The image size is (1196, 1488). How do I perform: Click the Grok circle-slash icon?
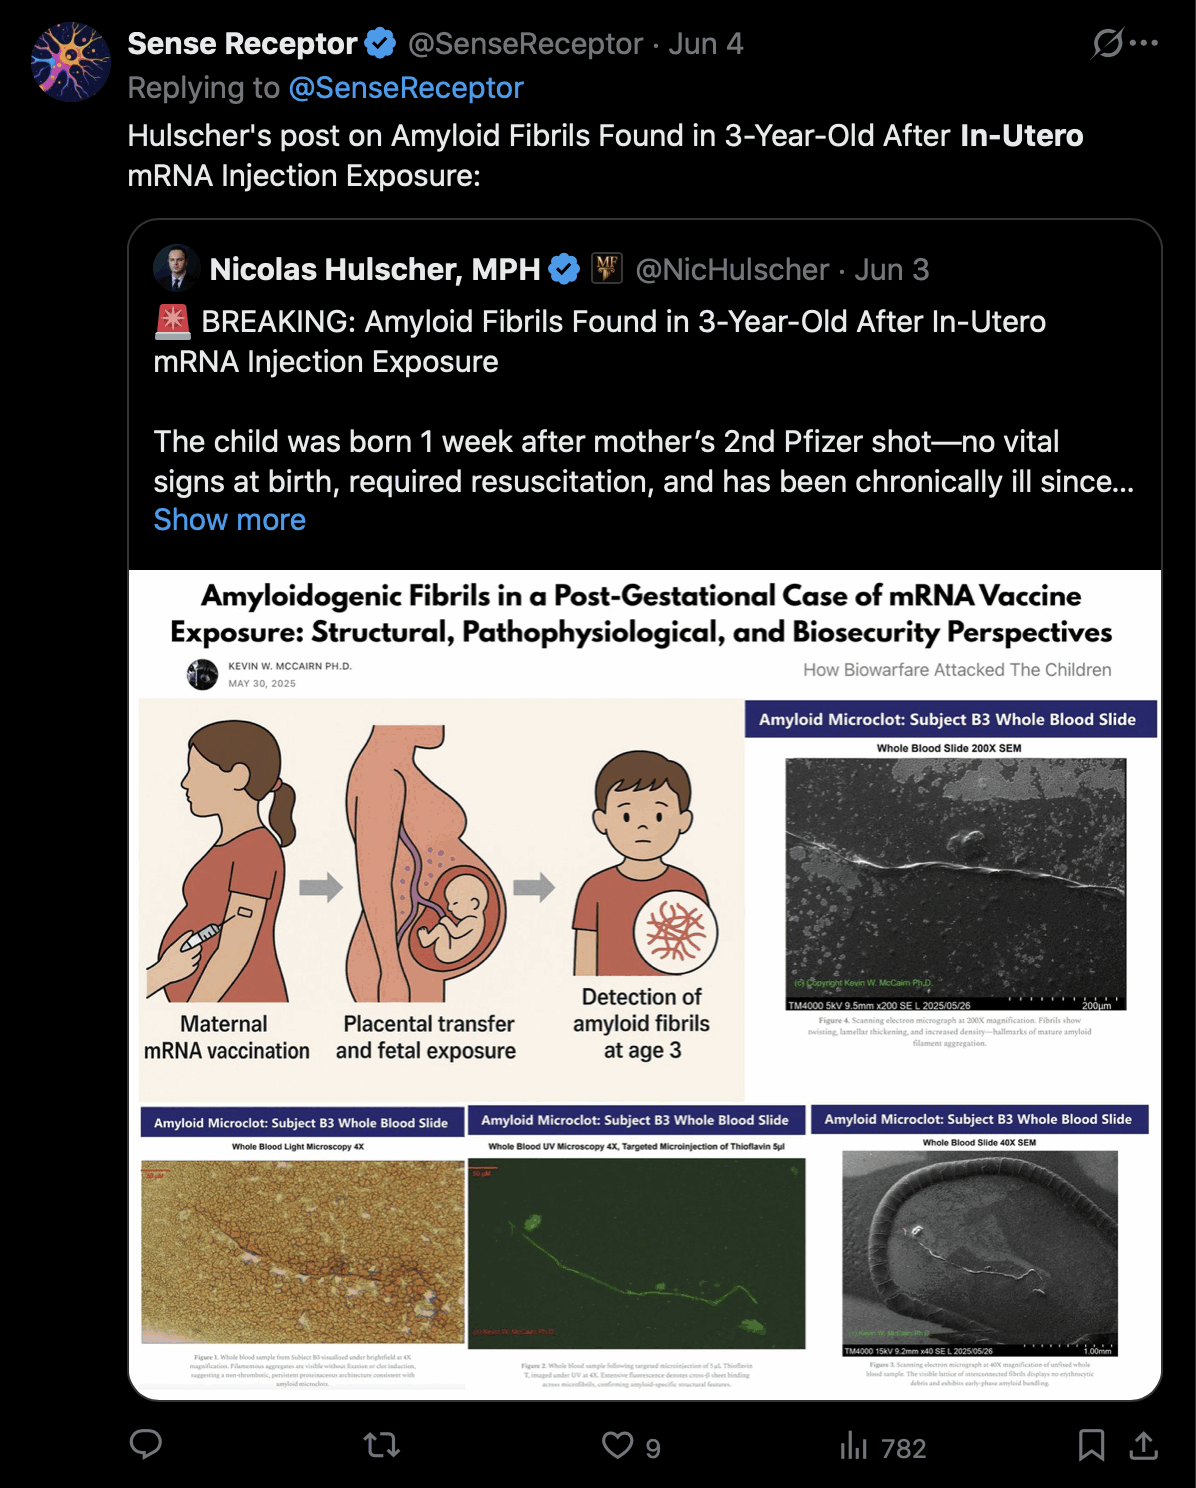click(x=1107, y=43)
